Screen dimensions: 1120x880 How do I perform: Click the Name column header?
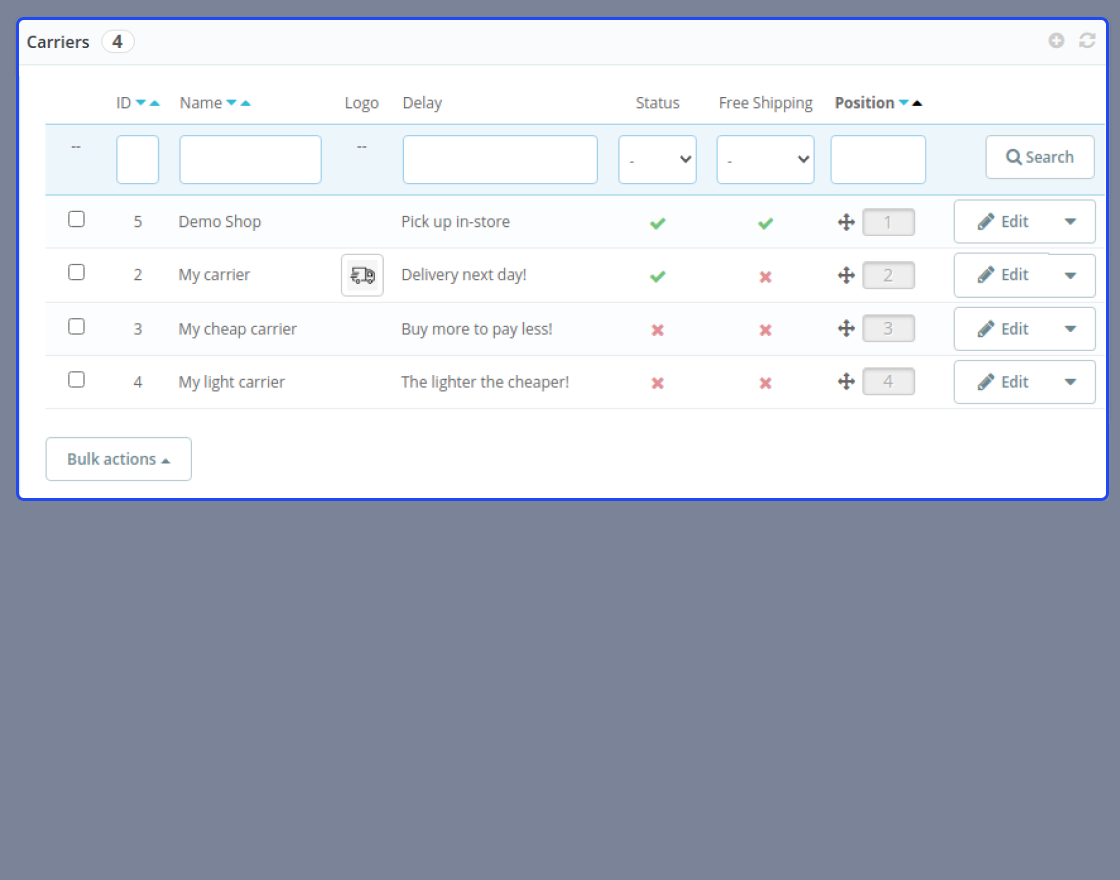[201, 103]
